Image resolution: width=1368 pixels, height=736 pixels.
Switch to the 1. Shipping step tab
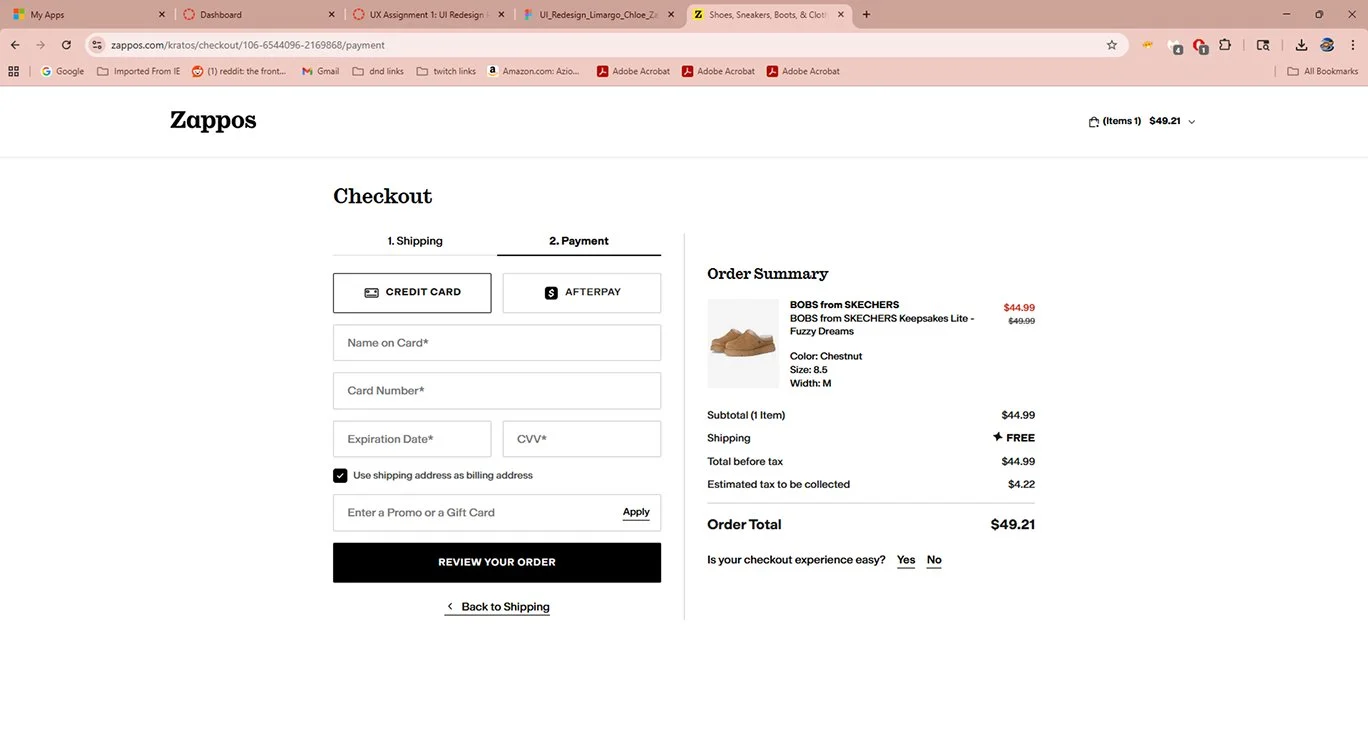point(415,241)
